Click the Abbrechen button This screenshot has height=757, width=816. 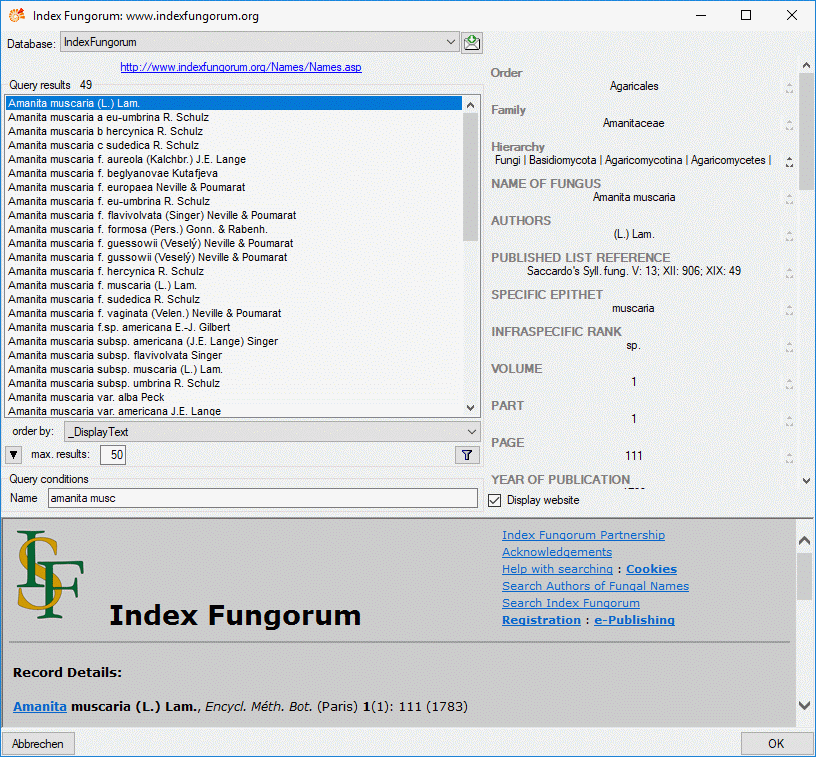coord(38,743)
